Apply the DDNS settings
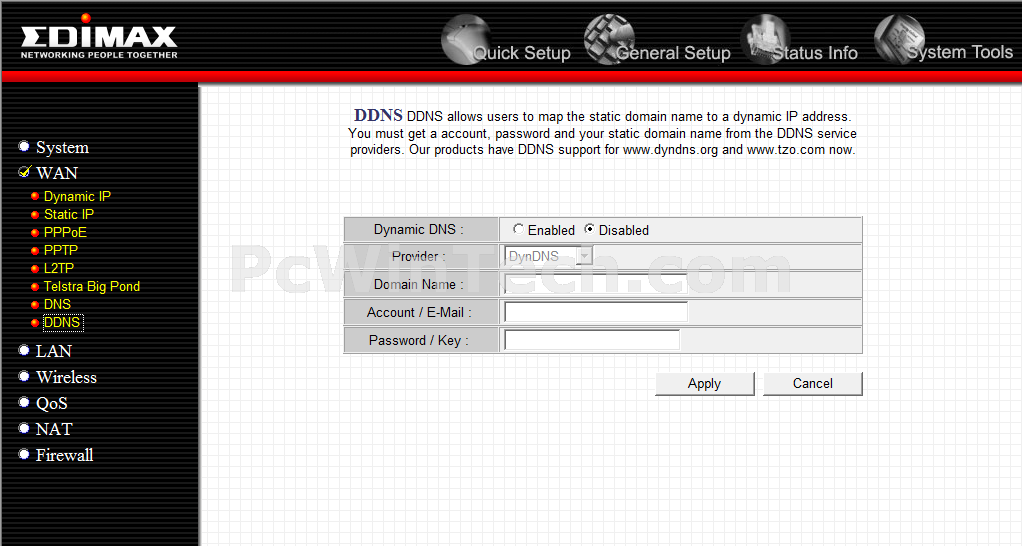 click(705, 384)
